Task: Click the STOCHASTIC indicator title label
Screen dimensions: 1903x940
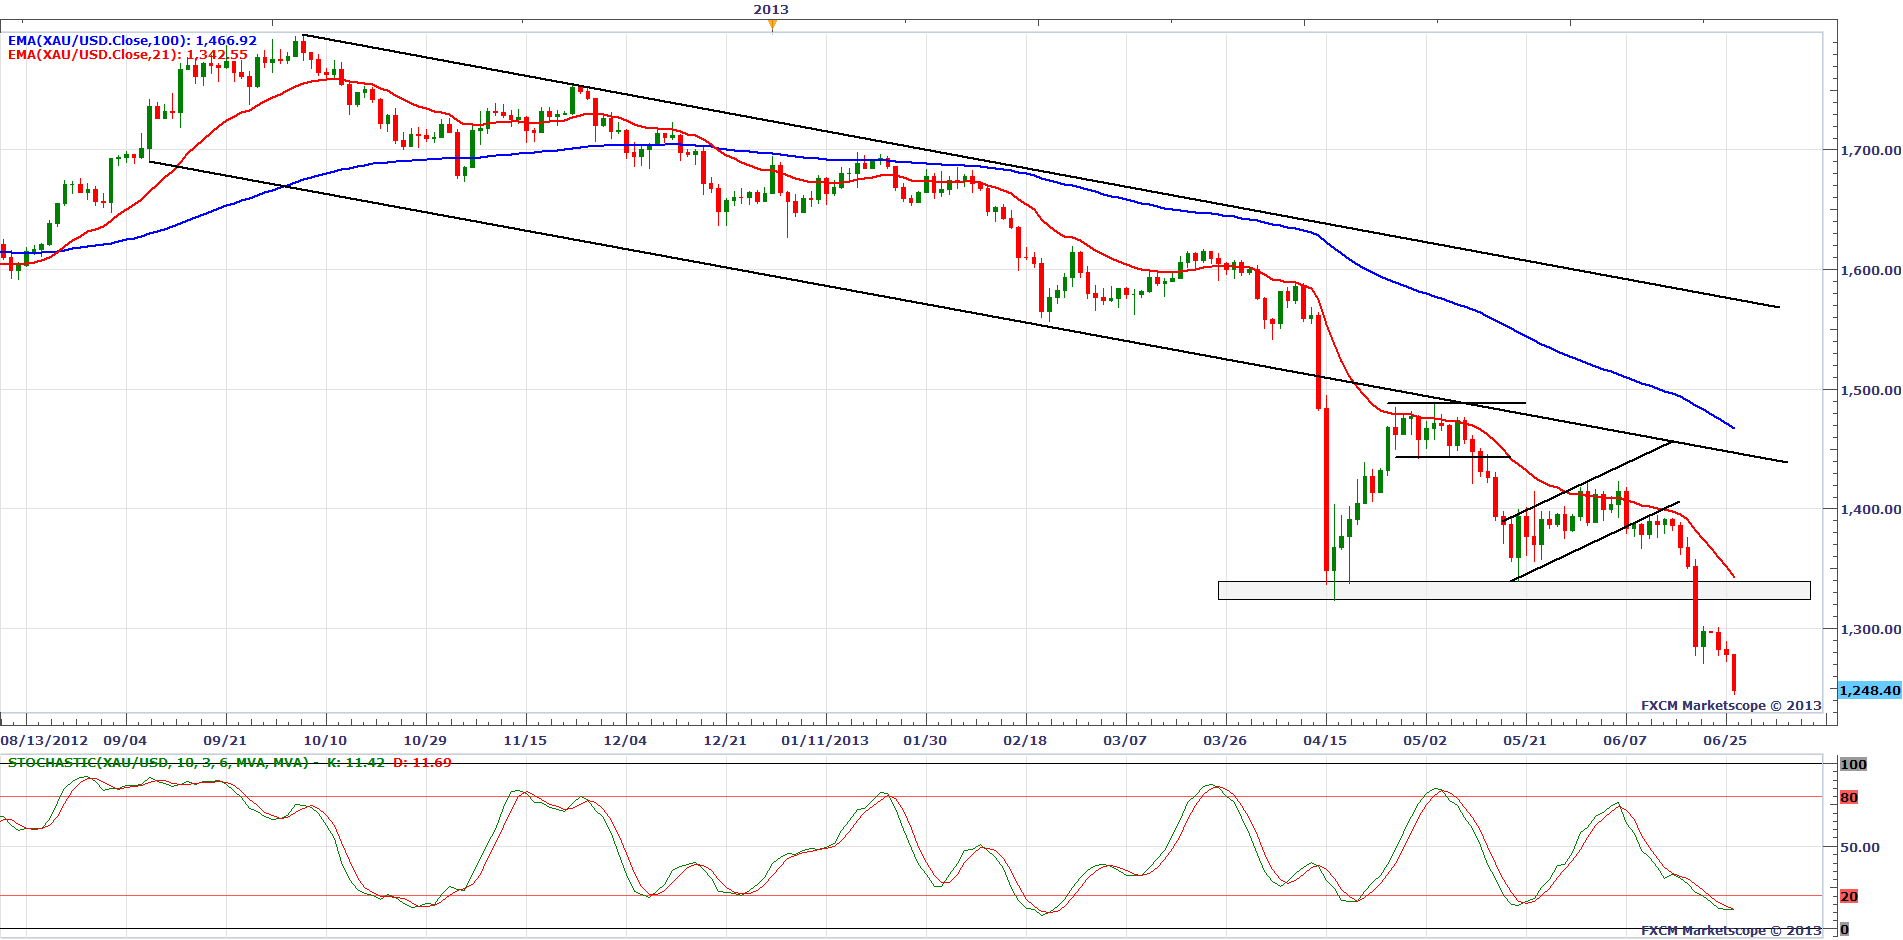Action: (x=229, y=763)
